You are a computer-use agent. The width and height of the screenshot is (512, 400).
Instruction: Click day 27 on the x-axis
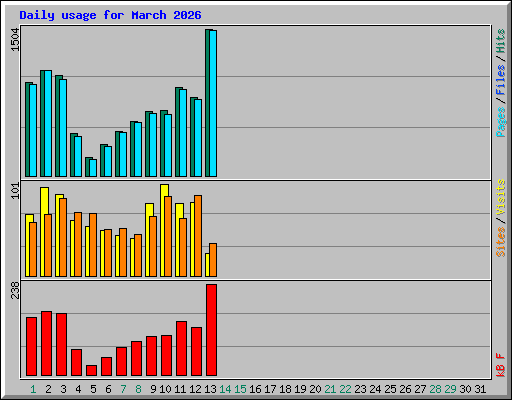[x=420, y=389]
